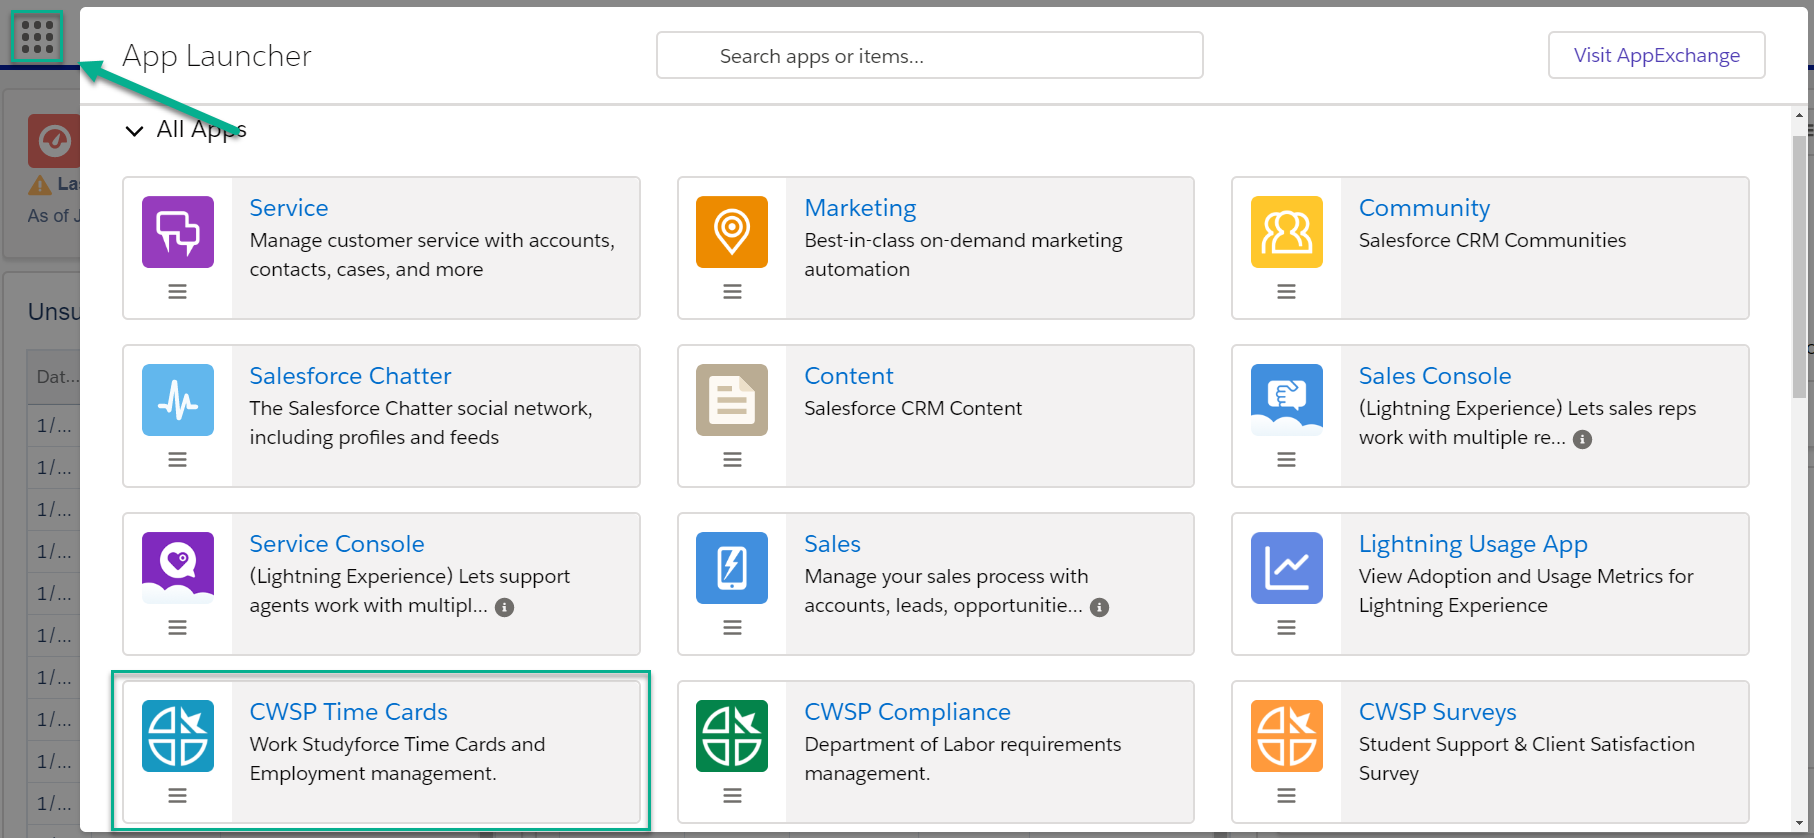Image resolution: width=1814 pixels, height=838 pixels.
Task: Click the Visit AppExchange button
Action: (x=1656, y=55)
